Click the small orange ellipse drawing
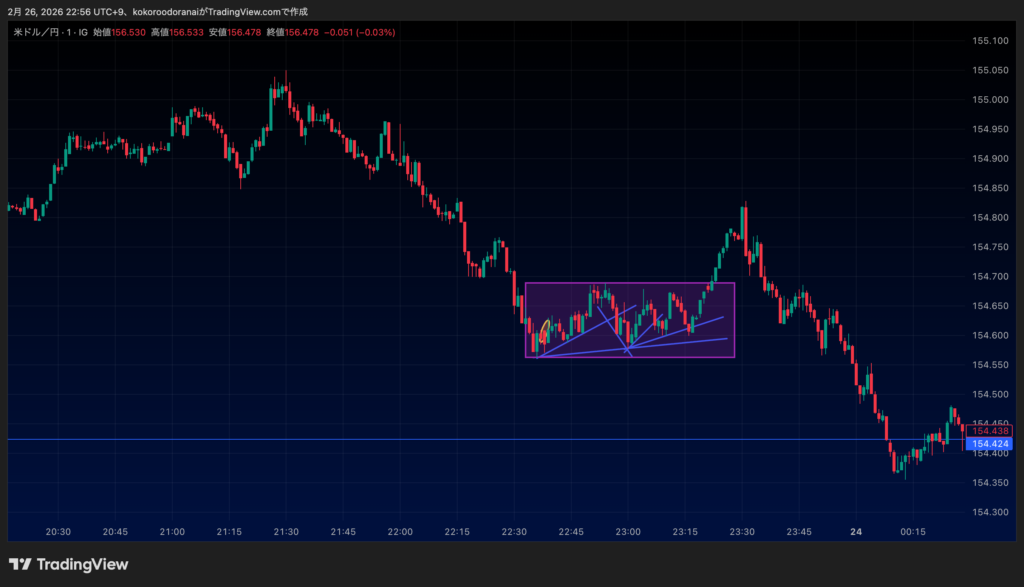 [544, 332]
